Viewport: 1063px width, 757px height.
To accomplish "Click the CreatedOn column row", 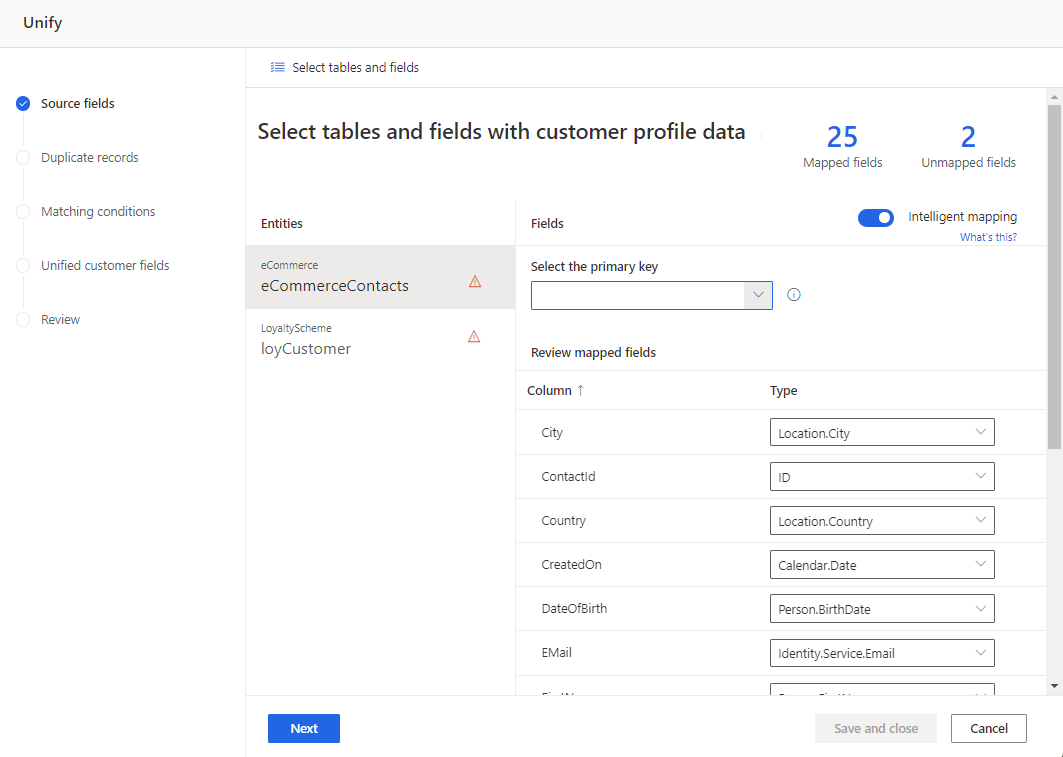I will tap(781, 565).
